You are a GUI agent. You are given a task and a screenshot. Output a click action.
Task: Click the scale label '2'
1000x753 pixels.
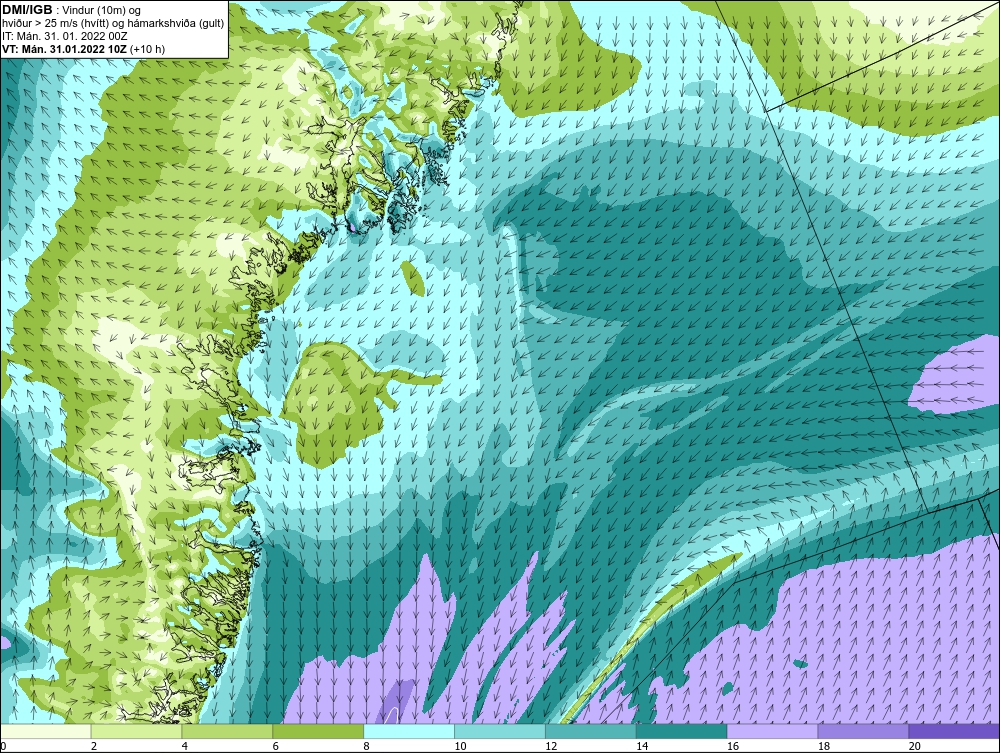[94, 746]
